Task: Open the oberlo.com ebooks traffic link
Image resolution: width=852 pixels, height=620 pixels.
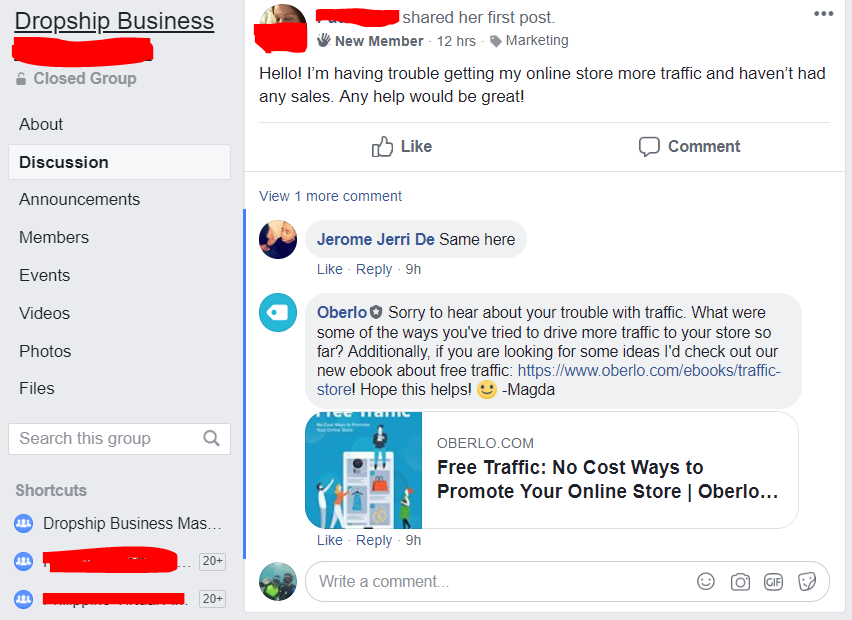Action: [549, 380]
